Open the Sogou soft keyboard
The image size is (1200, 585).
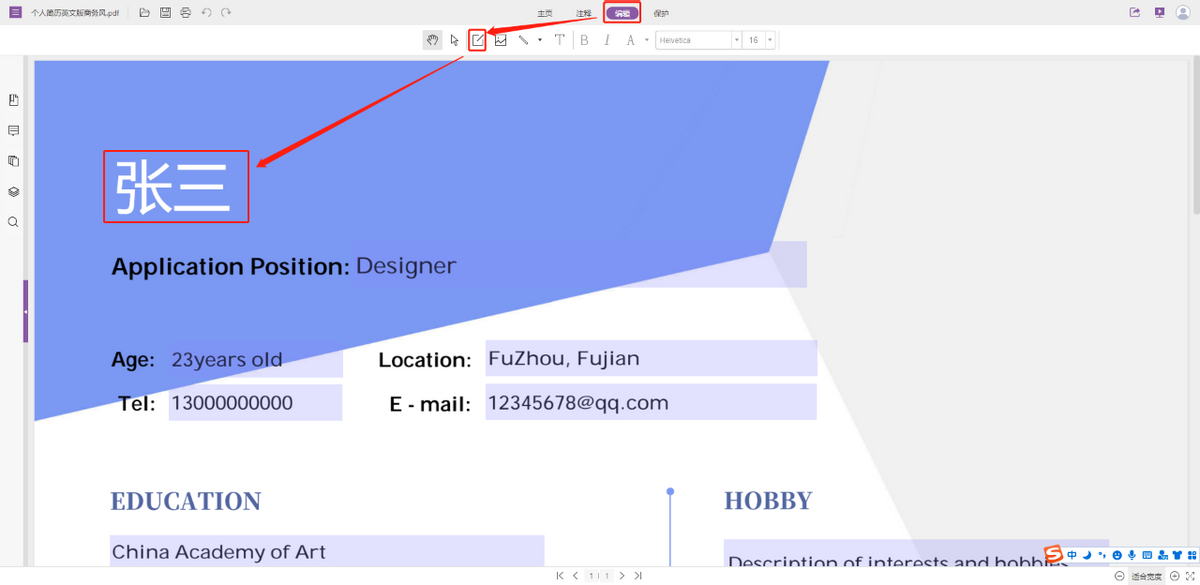coord(1147,555)
